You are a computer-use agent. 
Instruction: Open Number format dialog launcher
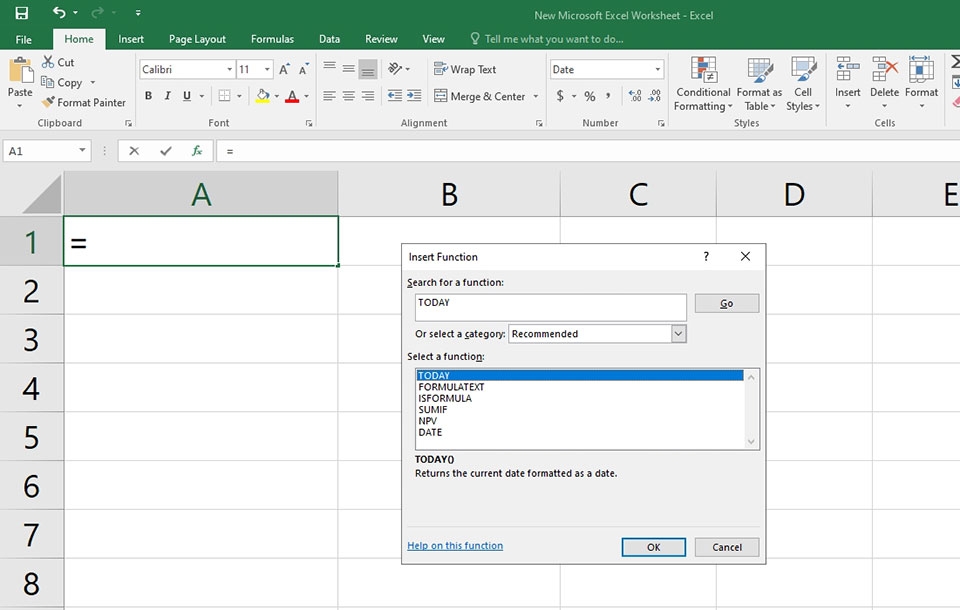(661, 123)
